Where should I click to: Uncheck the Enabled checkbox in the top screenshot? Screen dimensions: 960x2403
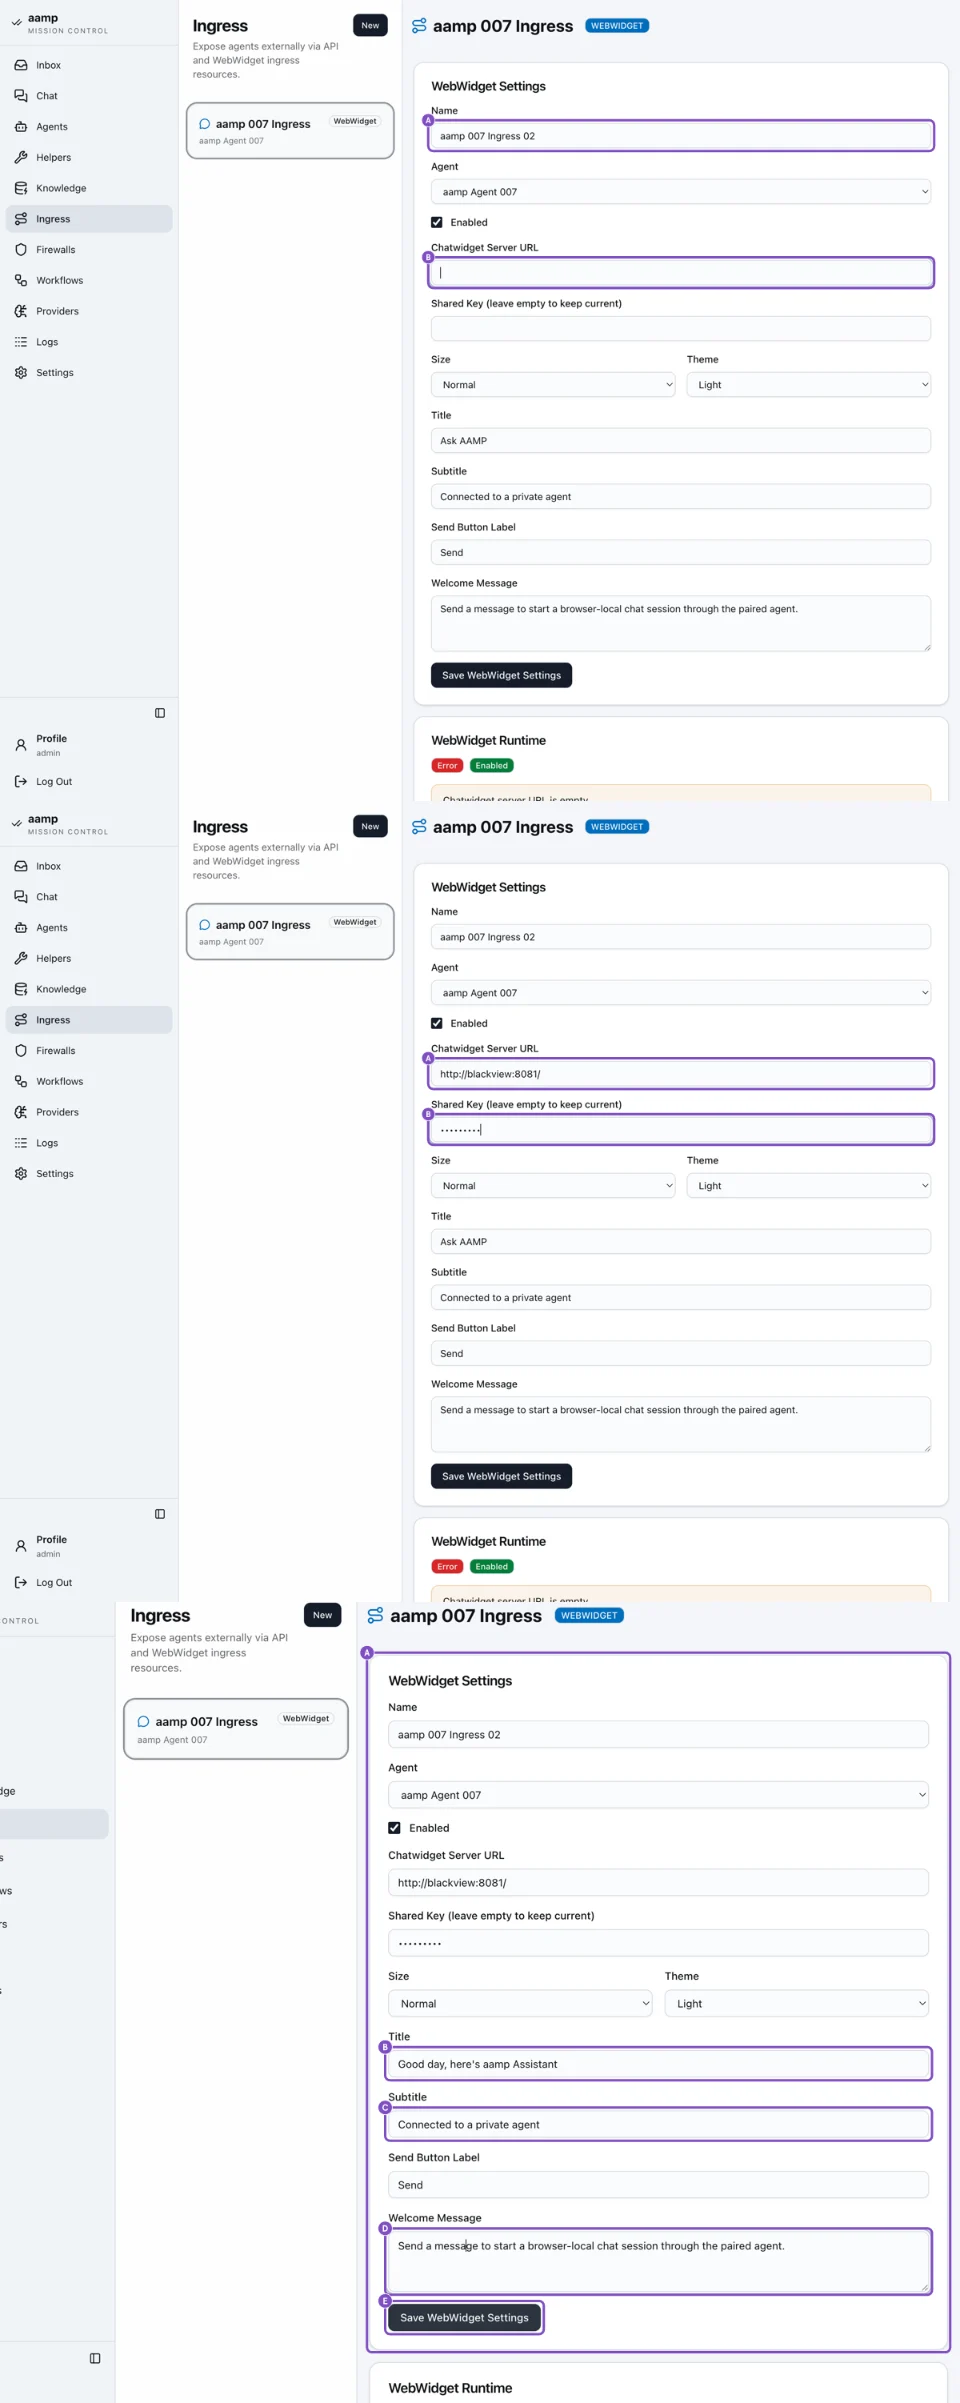click(x=437, y=223)
